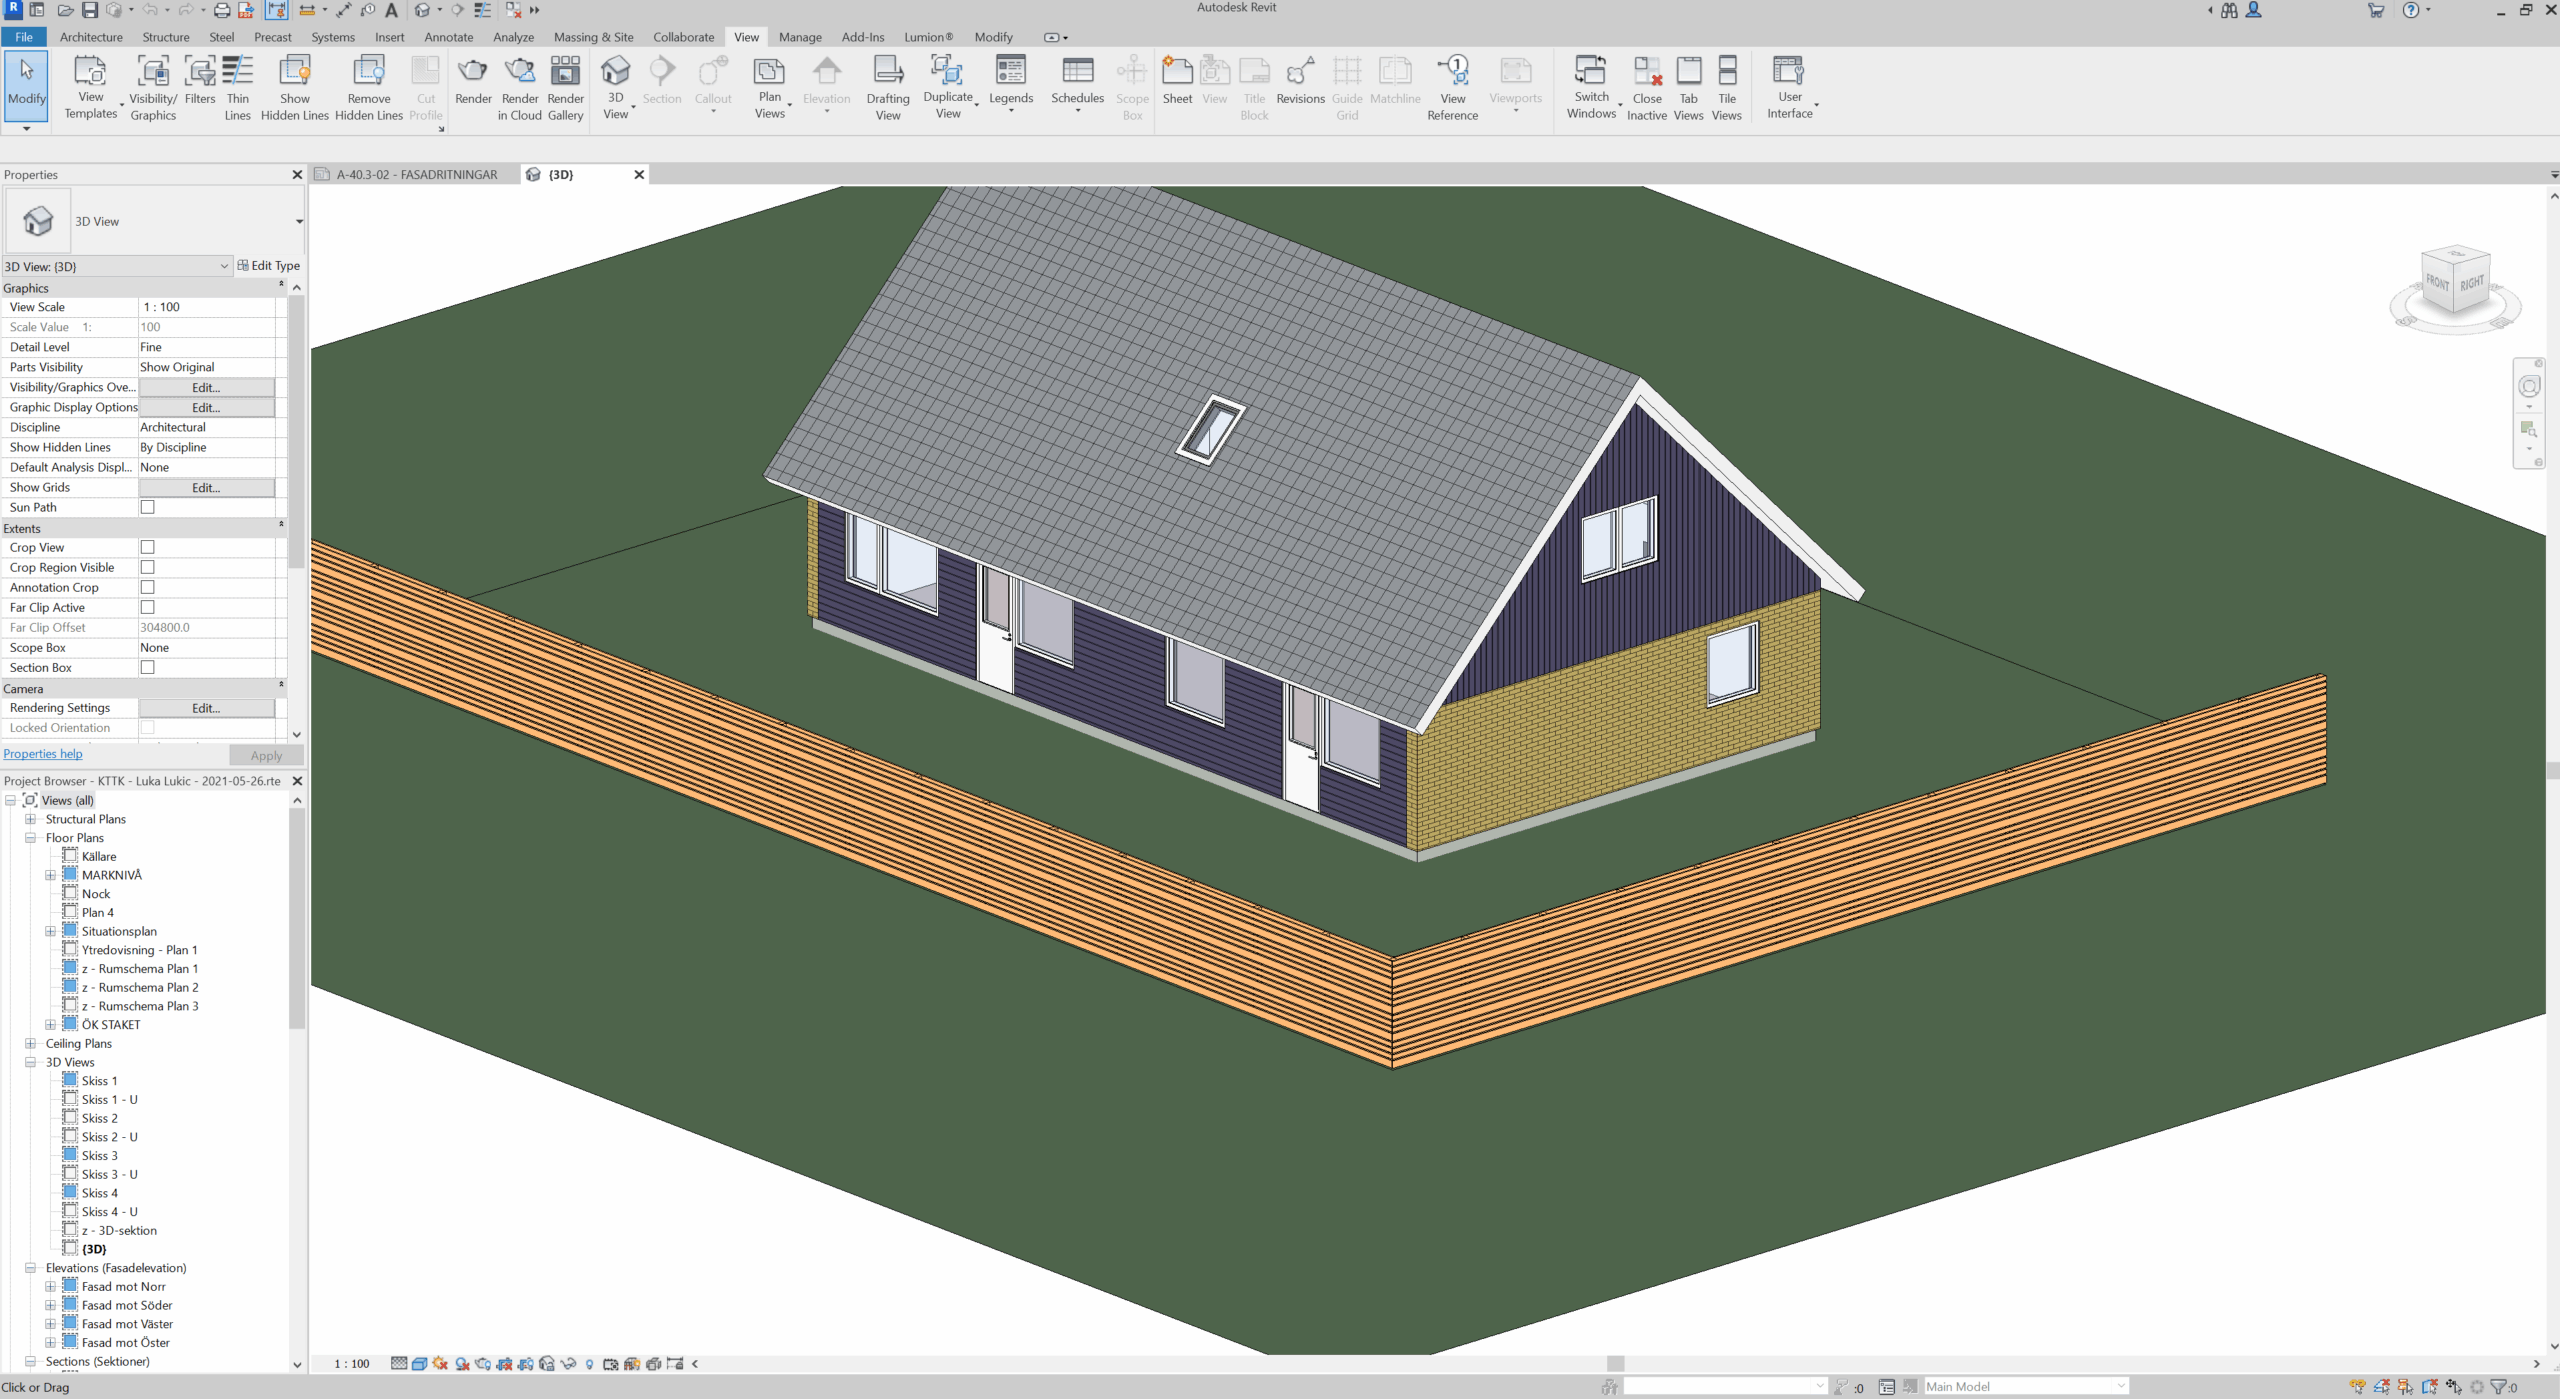Click the 1 : 100 view scale control

[x=352, y=1363]
